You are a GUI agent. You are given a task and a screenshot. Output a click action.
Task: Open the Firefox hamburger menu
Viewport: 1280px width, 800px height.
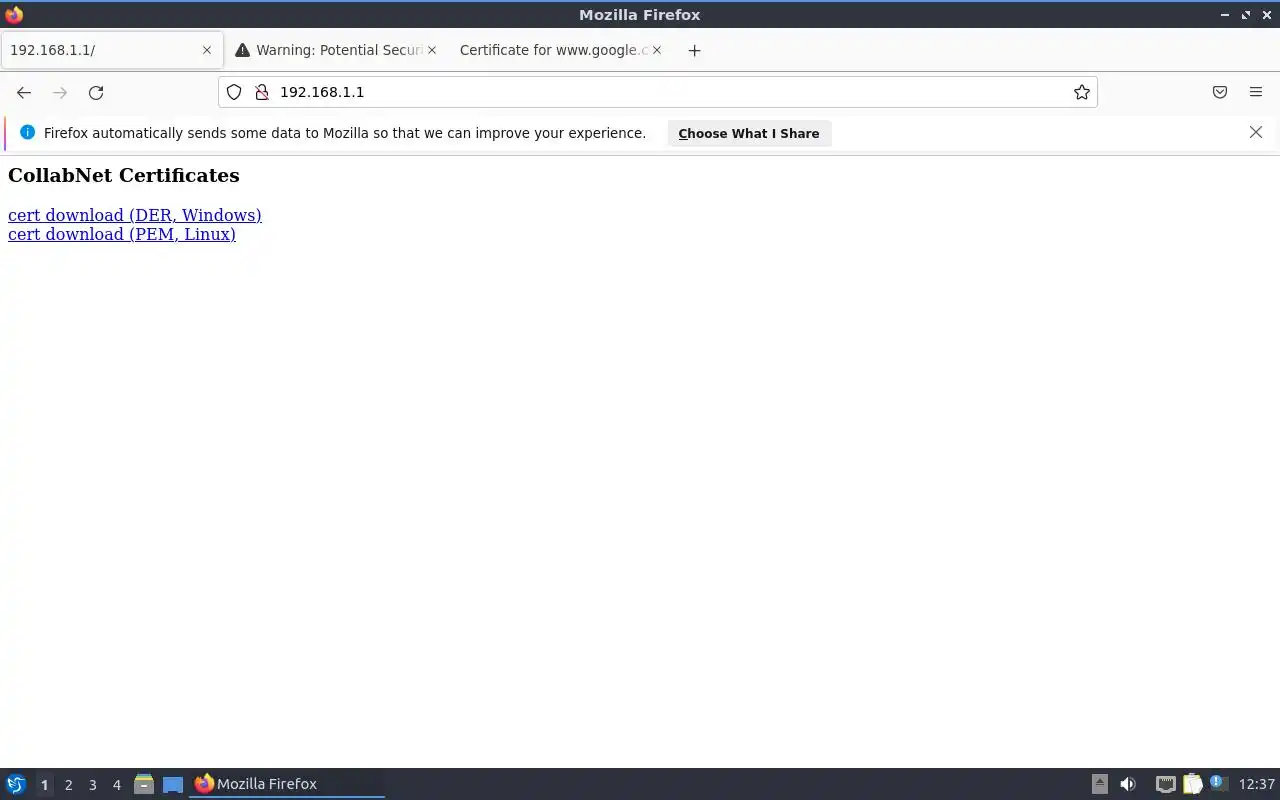(1256, 92)
